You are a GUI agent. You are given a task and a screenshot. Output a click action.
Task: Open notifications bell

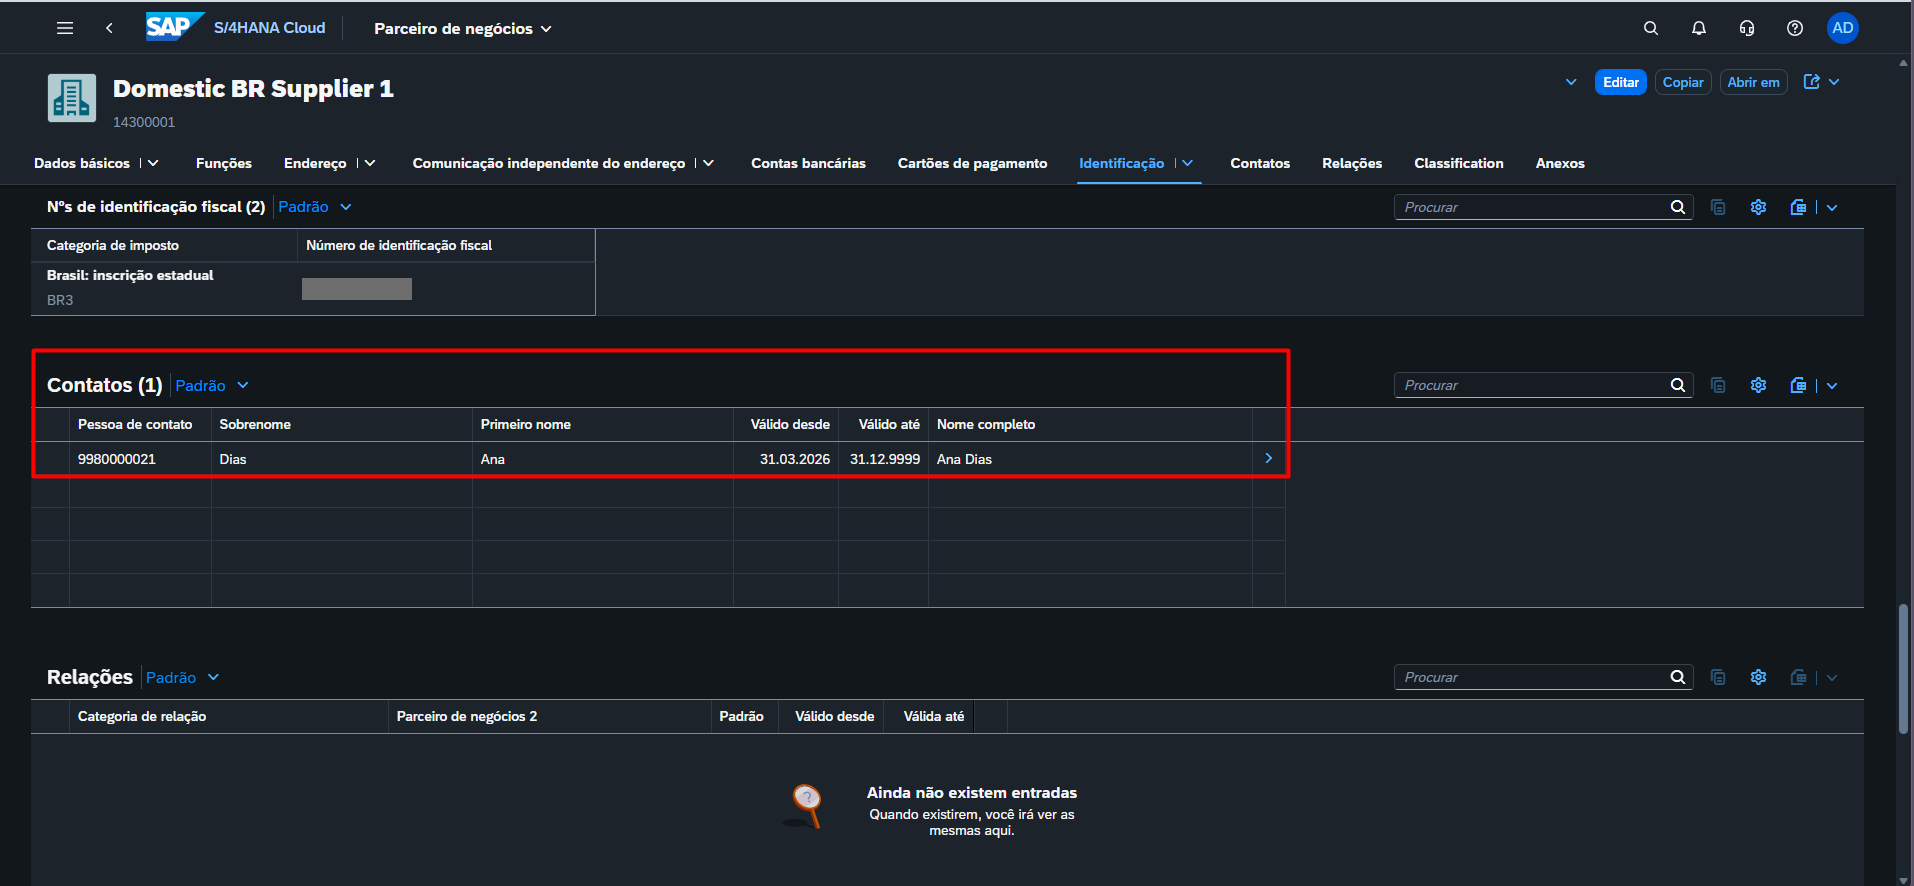1699,28
